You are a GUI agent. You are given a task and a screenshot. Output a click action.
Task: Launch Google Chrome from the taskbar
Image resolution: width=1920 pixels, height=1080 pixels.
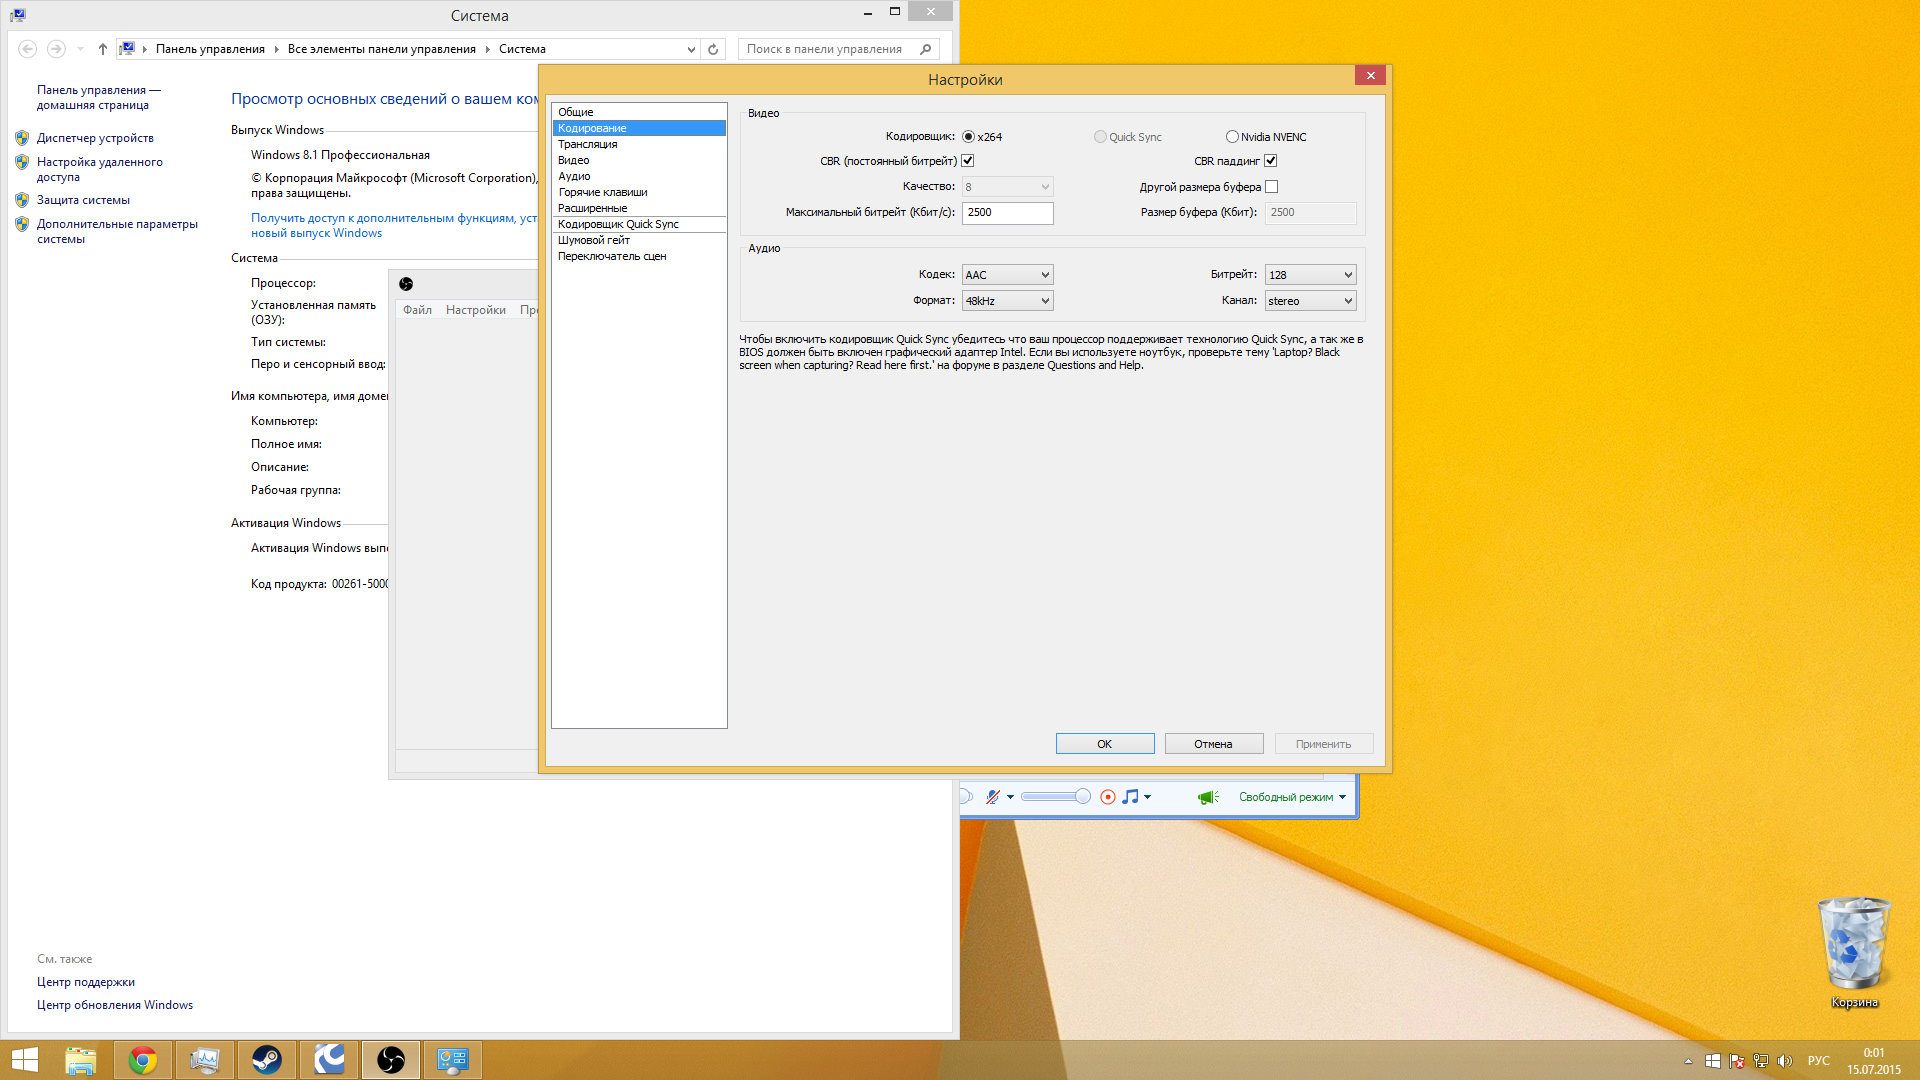pos(143,1060)
